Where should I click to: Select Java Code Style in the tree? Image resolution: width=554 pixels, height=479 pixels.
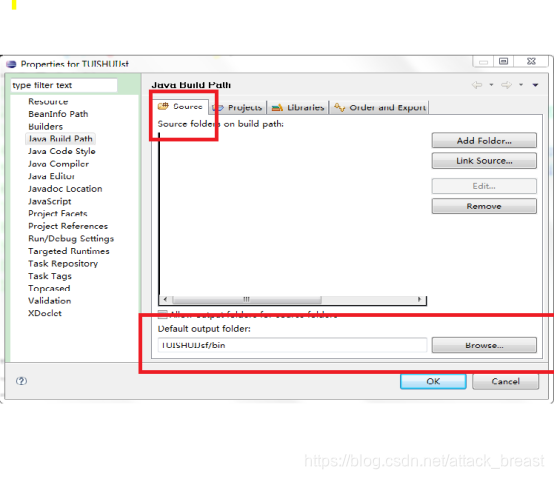(x=62, y=151)
